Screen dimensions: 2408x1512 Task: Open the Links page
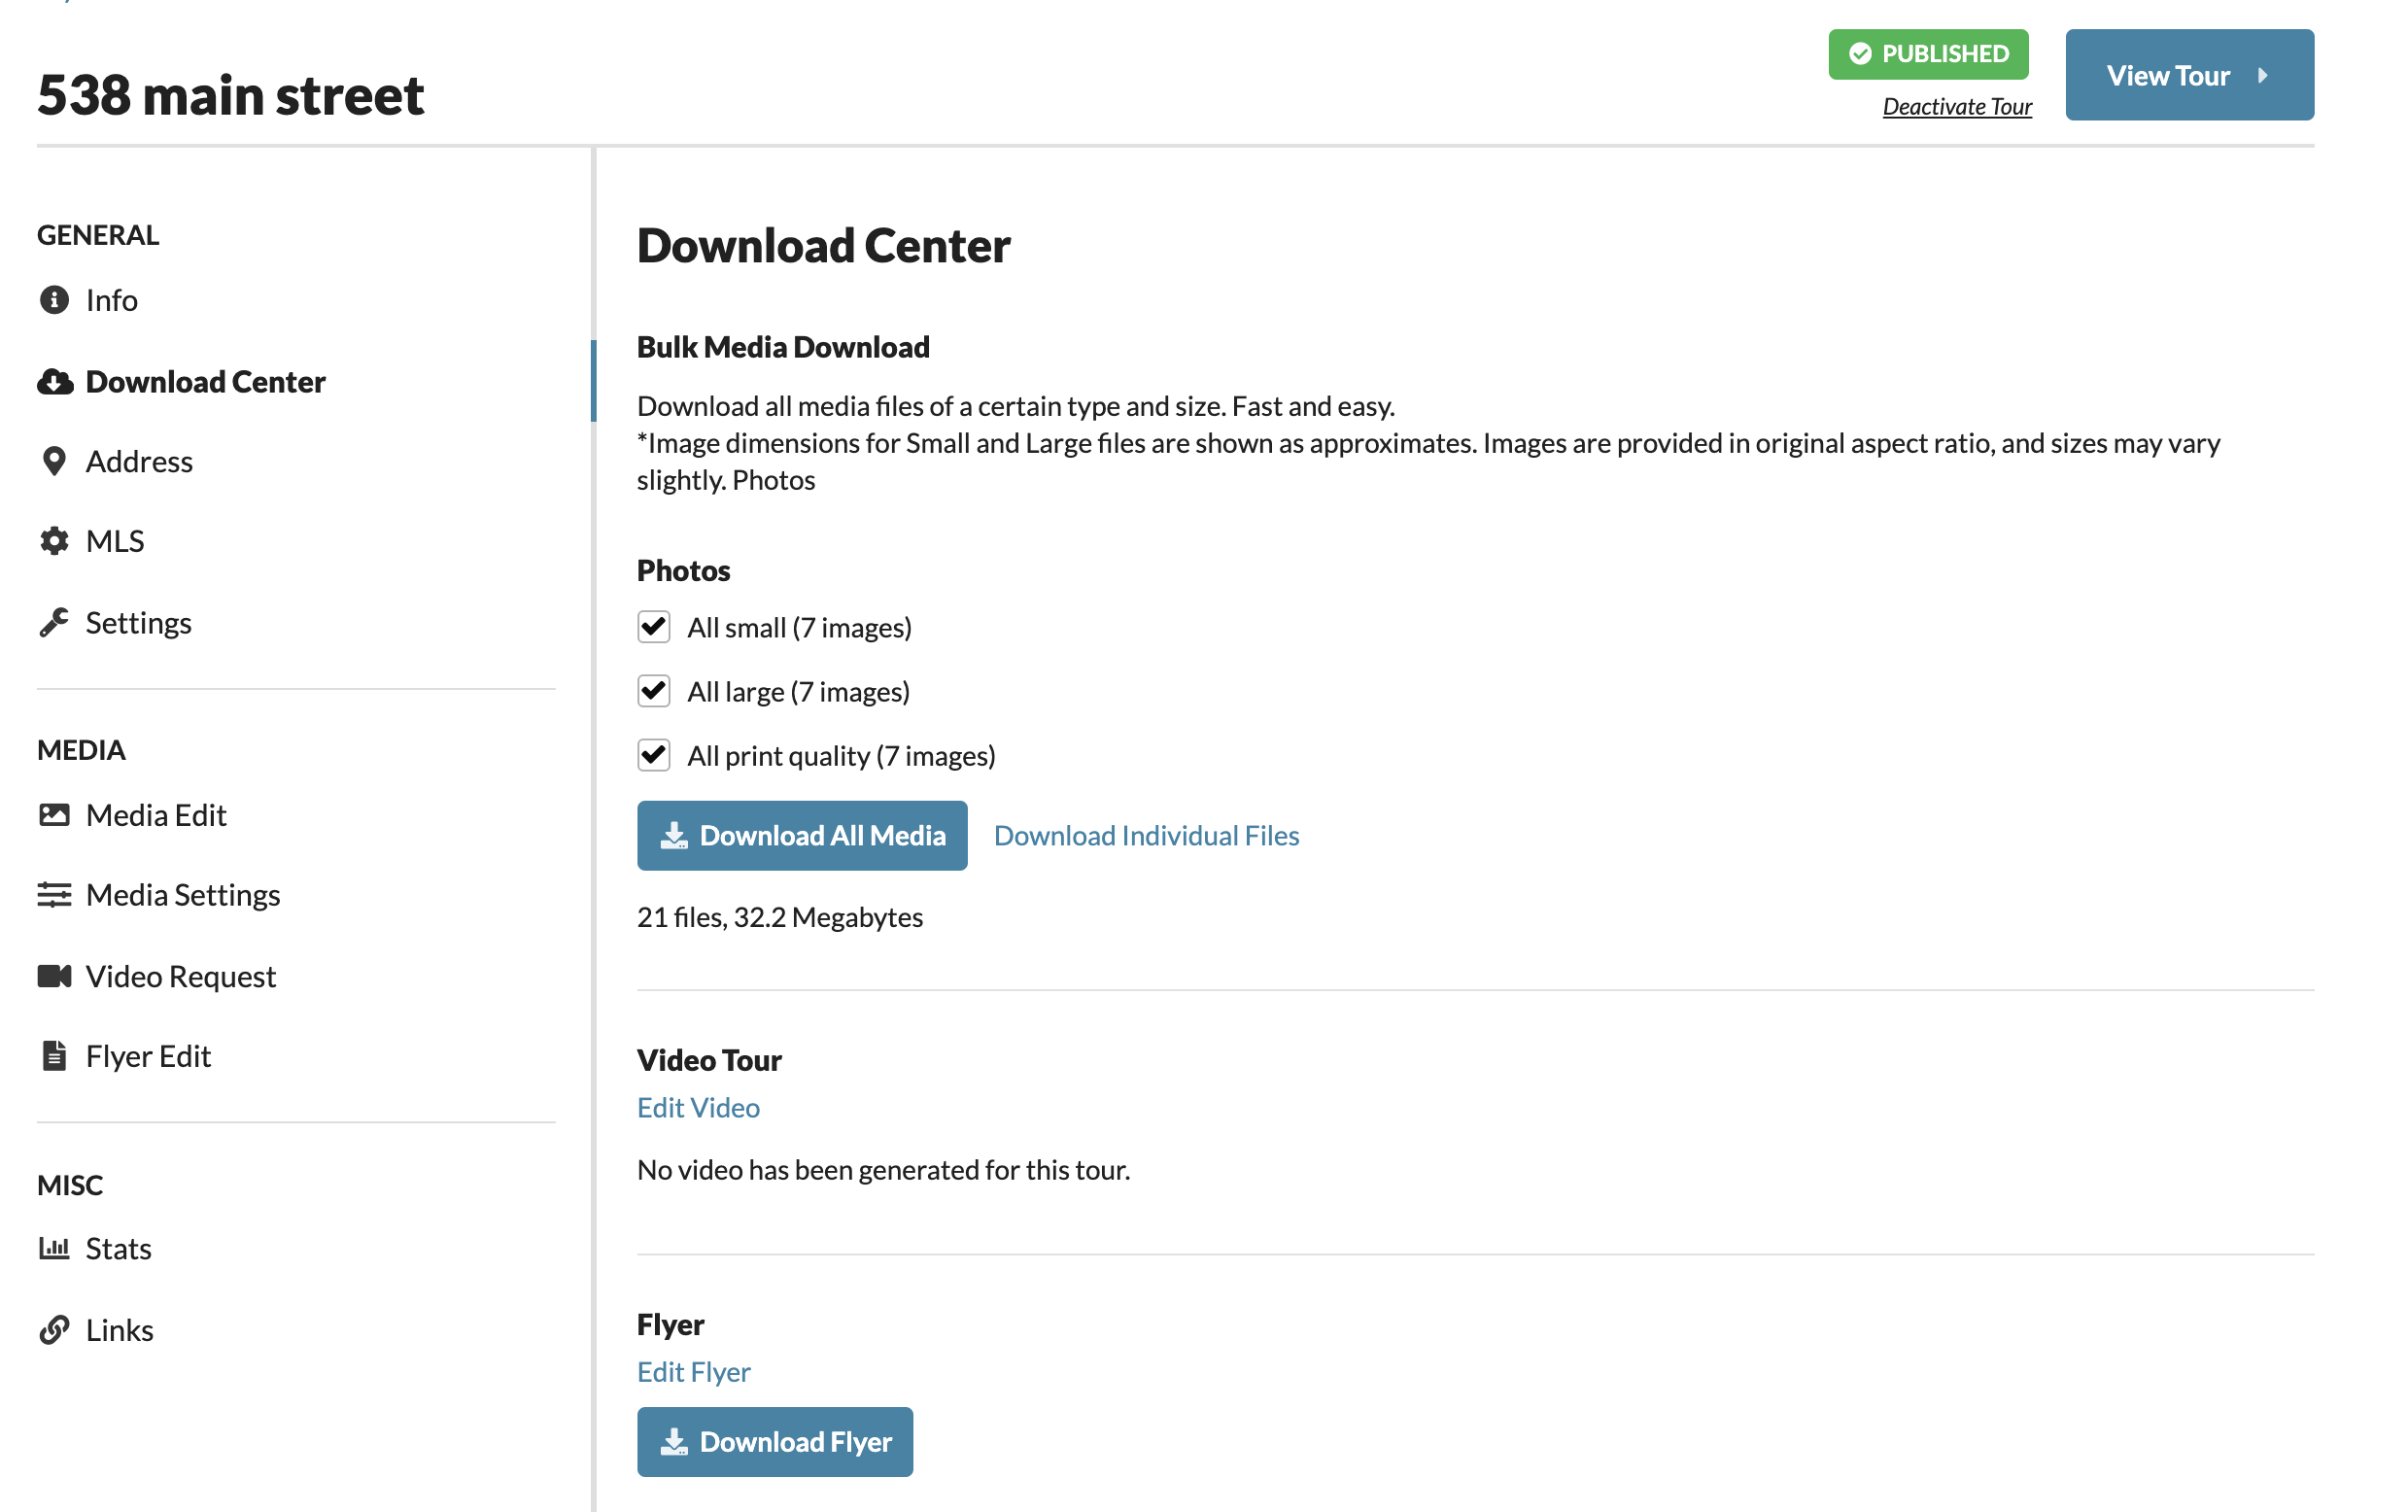[x=119, y=1330]
